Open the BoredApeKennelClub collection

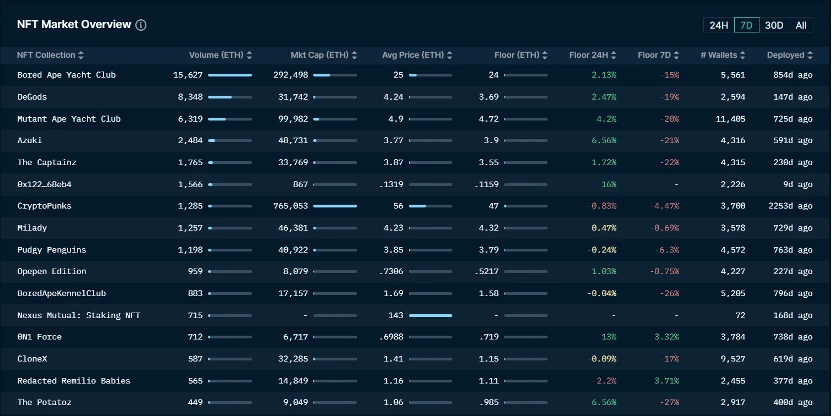62,293
